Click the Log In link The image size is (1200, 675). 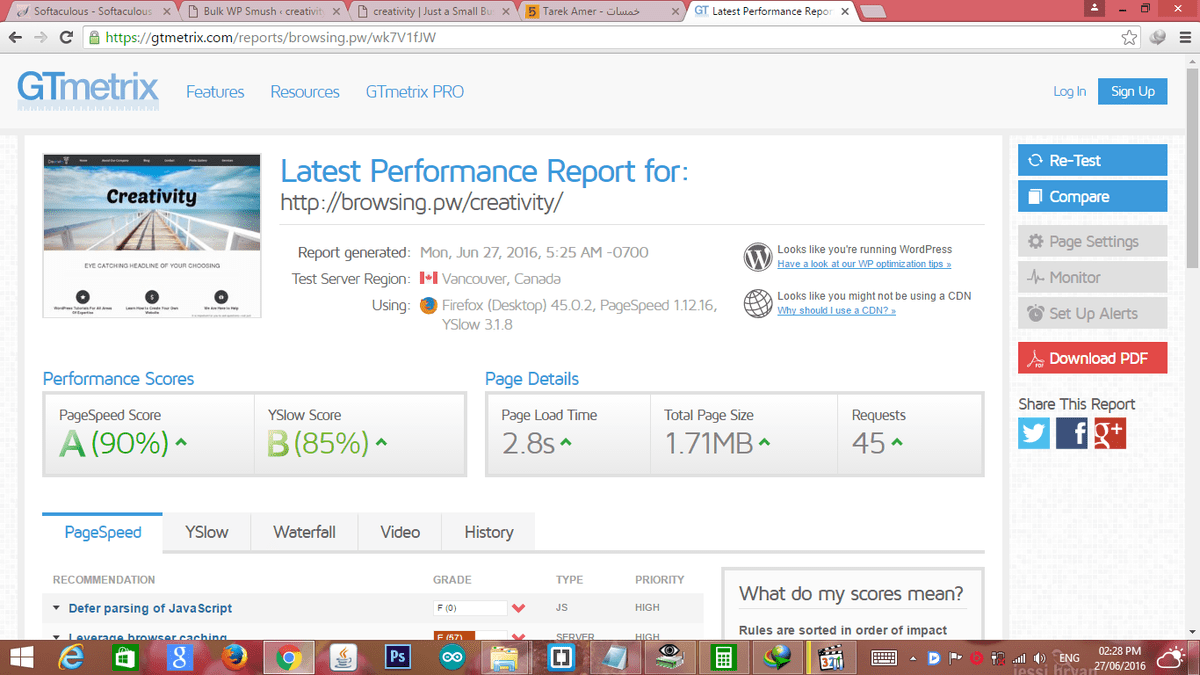click(1069, 91)
